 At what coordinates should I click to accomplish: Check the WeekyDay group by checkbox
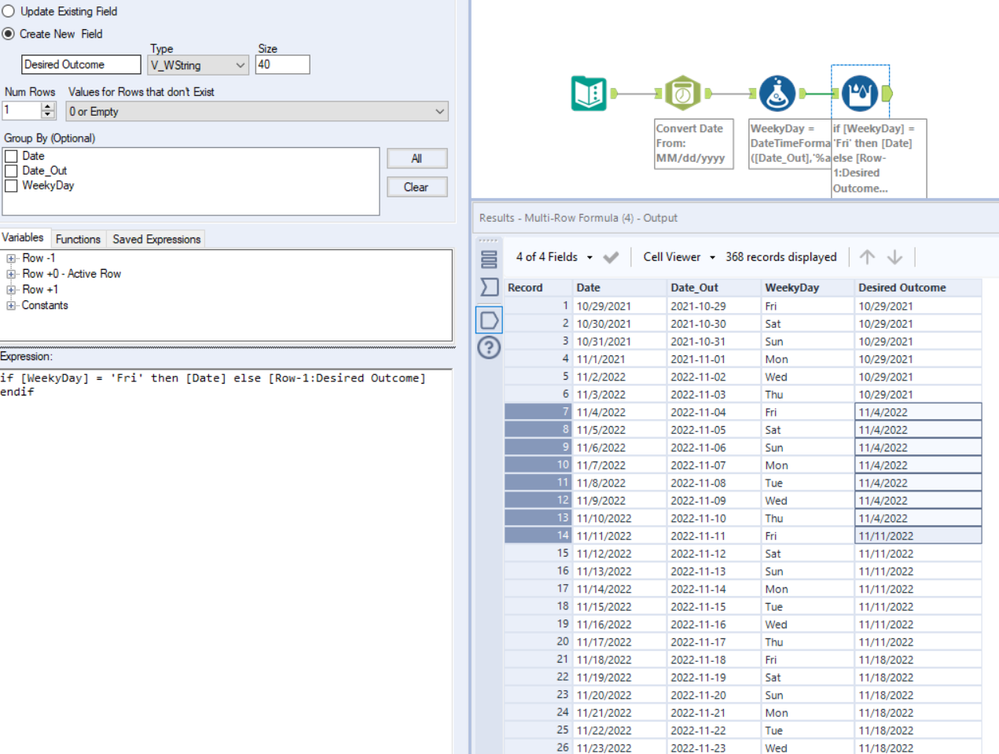[x=11, y=186]
